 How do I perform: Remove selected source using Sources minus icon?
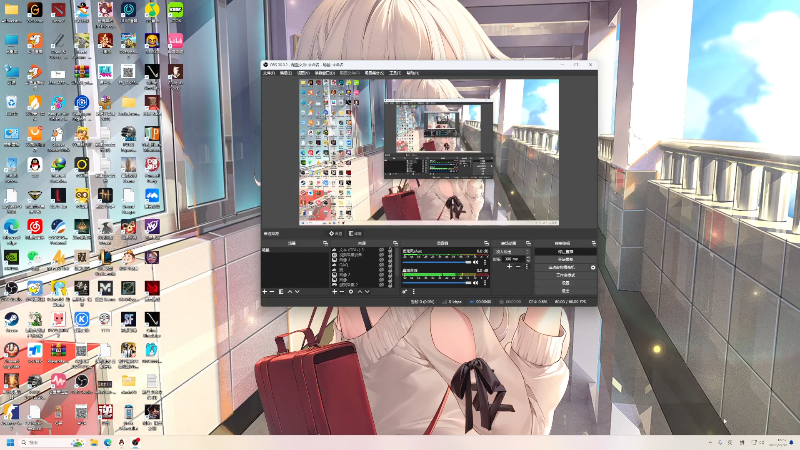342,292
